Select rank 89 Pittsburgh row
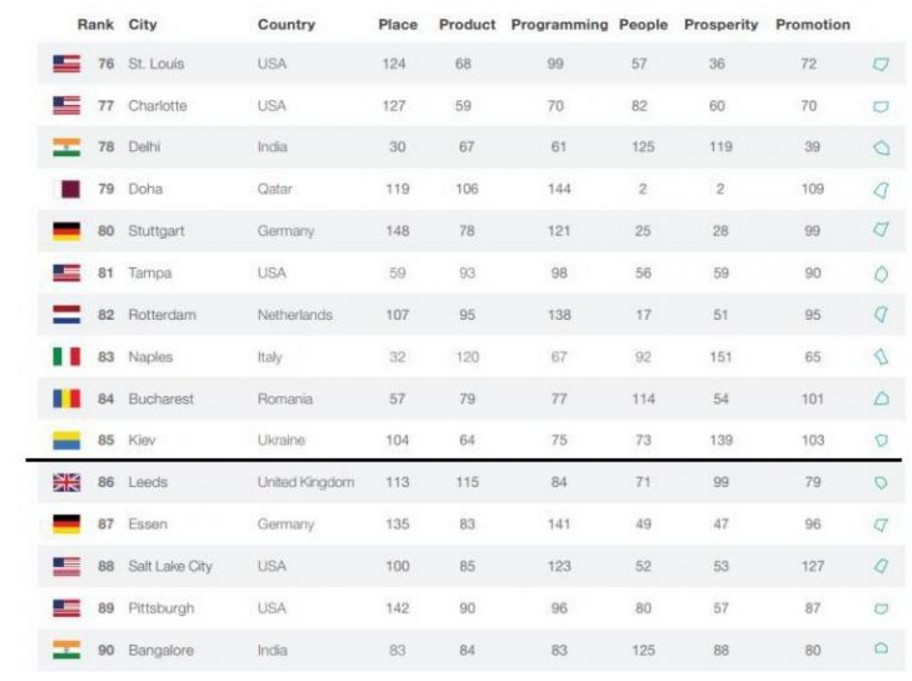The width and height of the screenshot is (912, 681). [471, 608]
